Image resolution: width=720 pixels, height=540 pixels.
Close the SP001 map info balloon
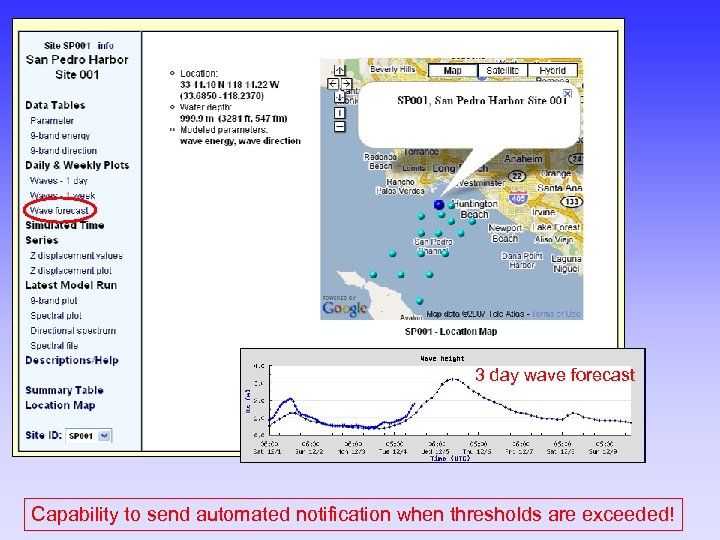[x=568, y=94]
